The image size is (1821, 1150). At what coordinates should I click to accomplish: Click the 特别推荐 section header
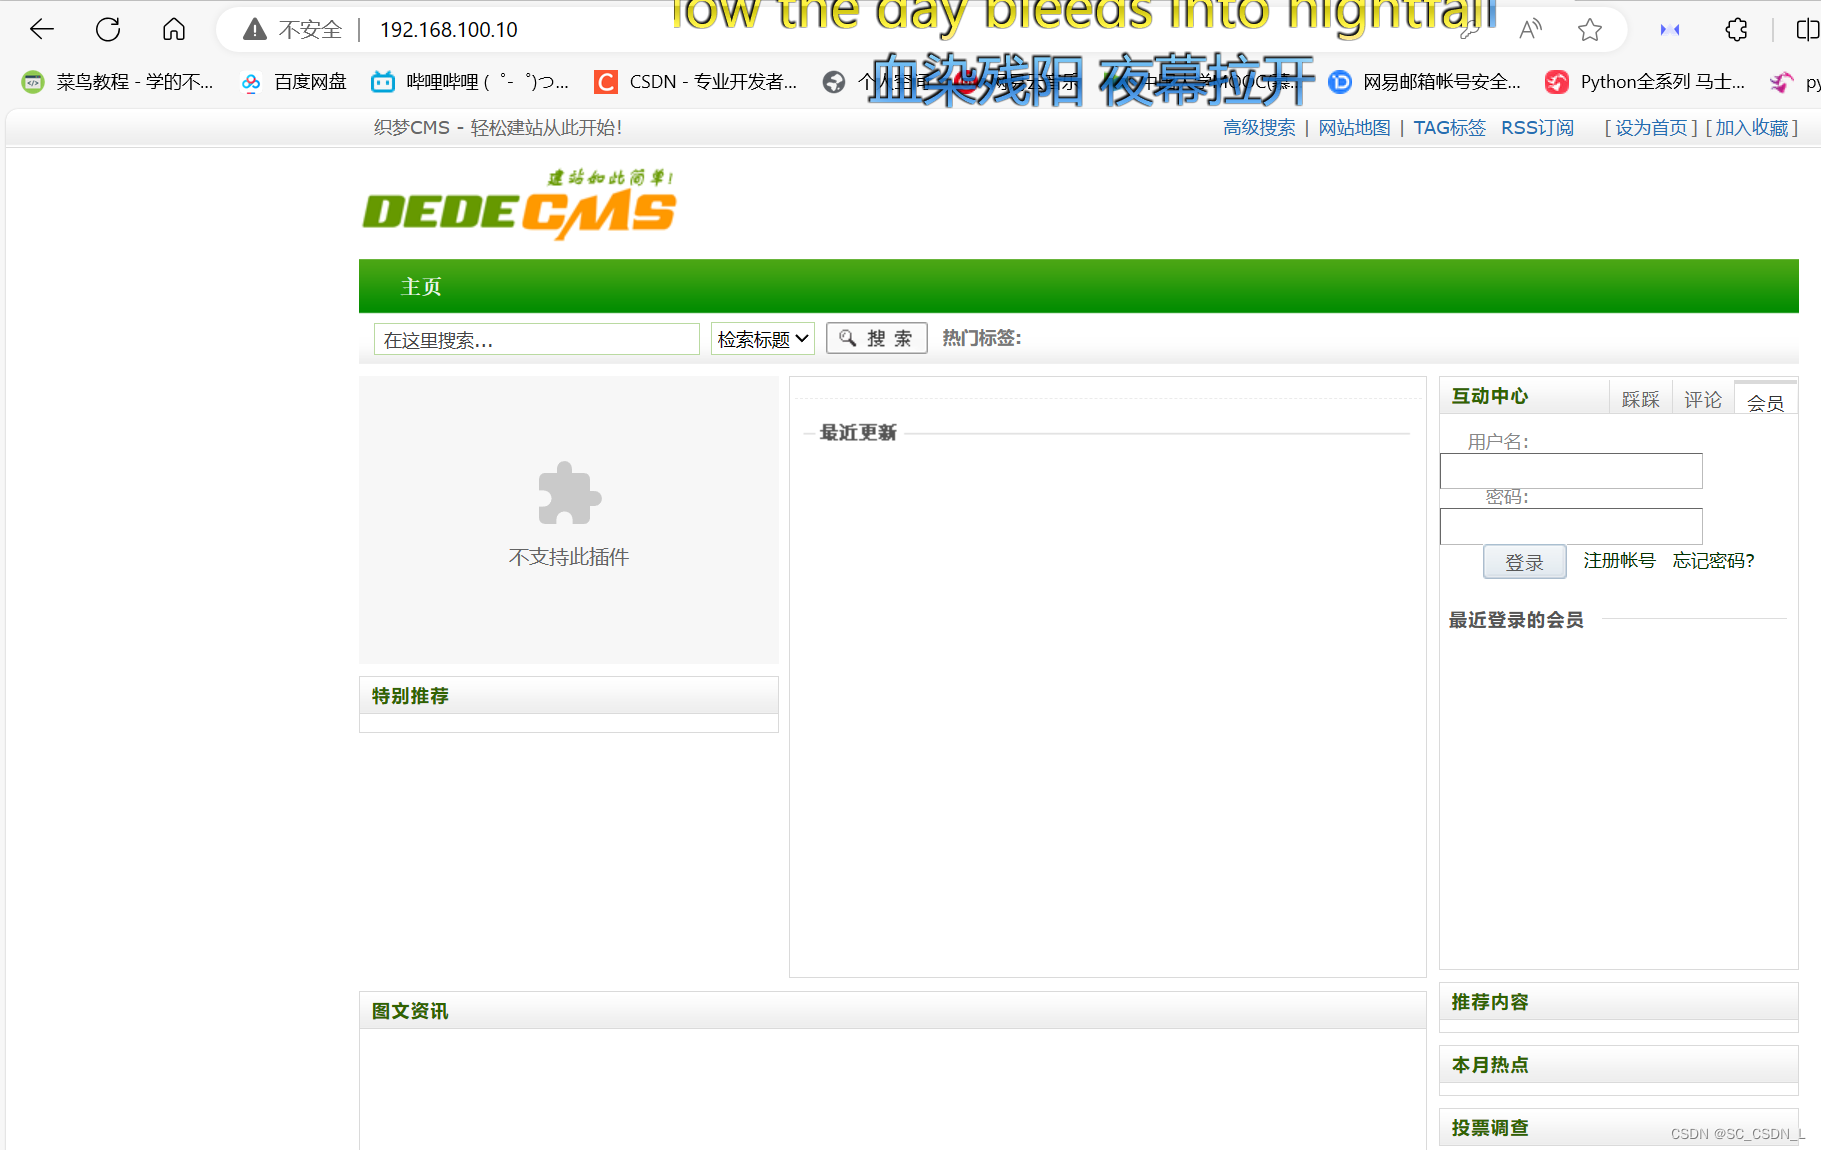[x=569, y=696]
